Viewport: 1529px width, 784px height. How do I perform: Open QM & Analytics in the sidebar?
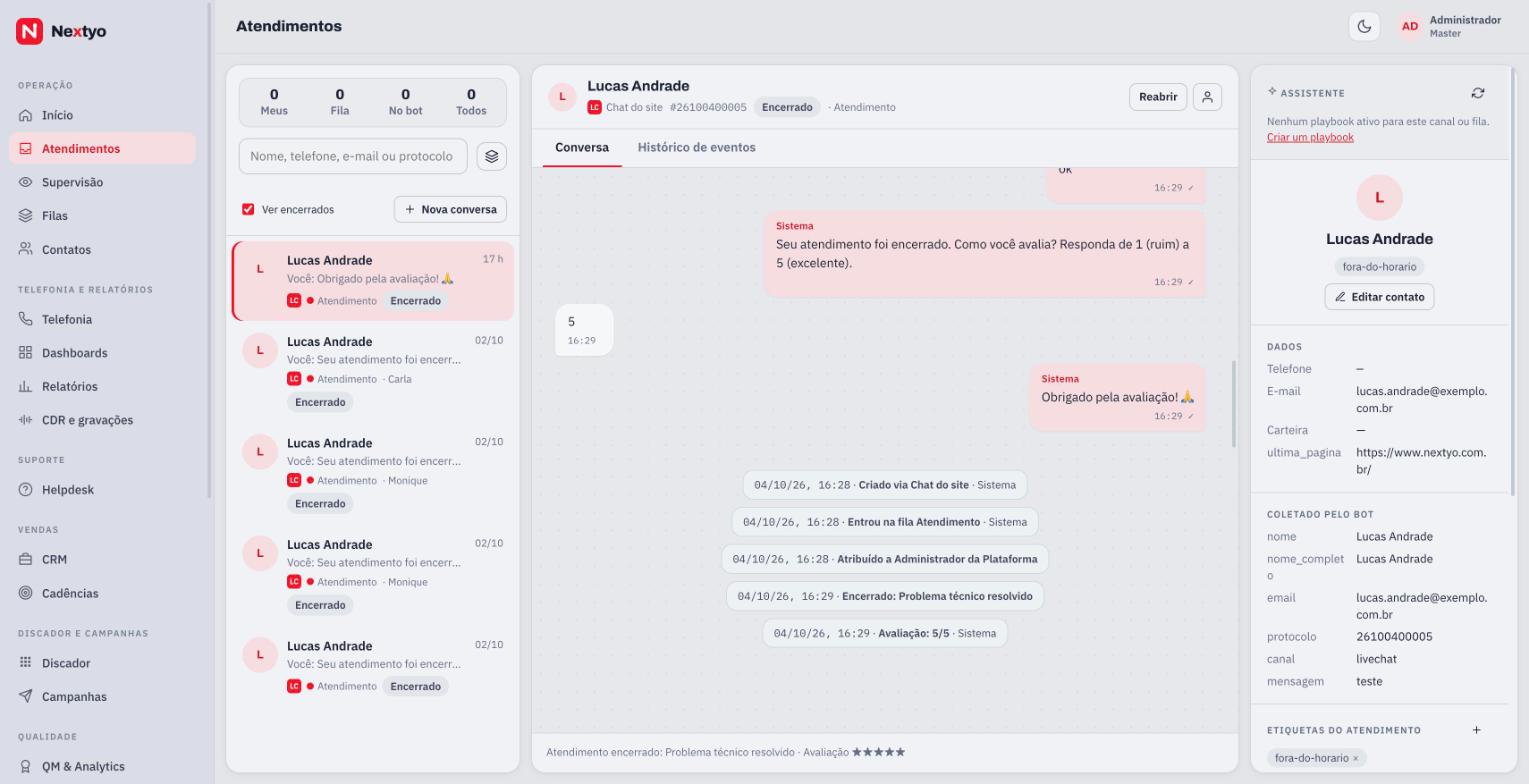[x=103, y=766]
